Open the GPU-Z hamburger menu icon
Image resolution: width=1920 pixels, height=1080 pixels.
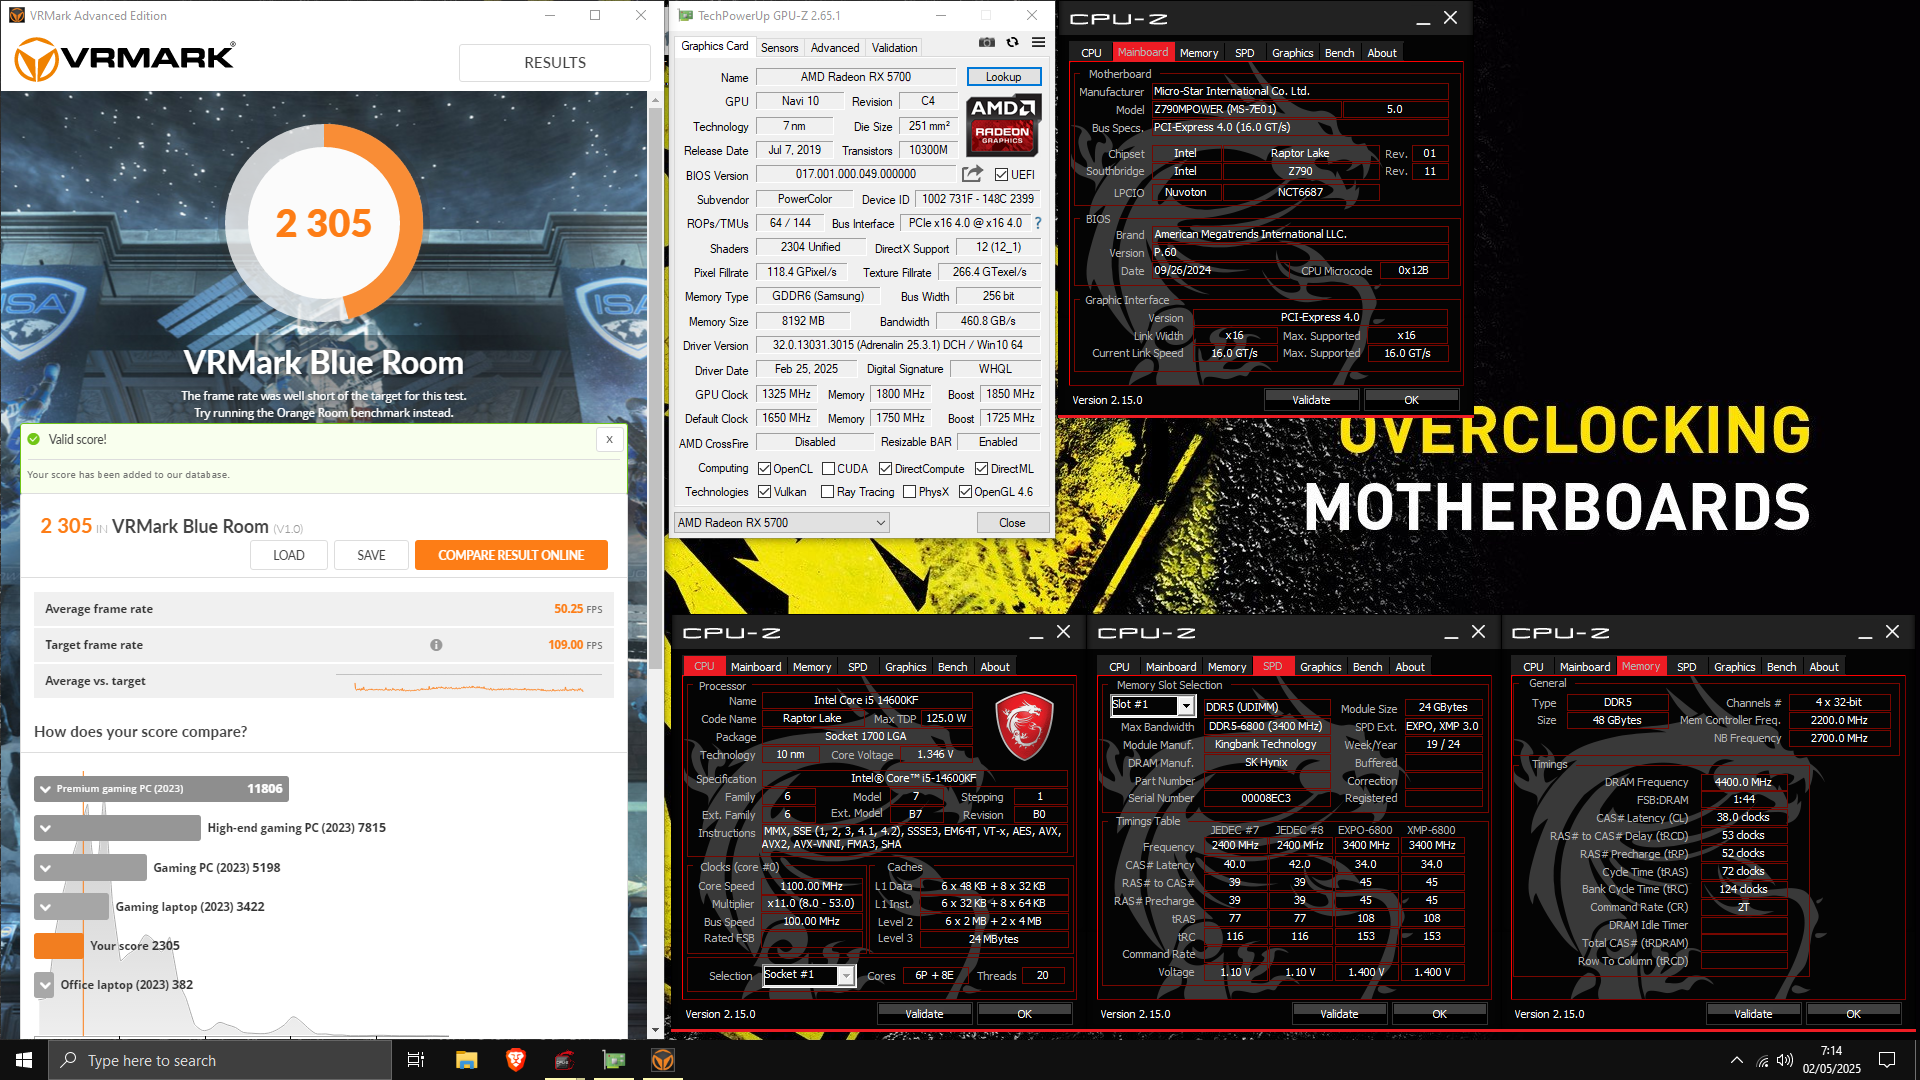tap(1038, 42)
